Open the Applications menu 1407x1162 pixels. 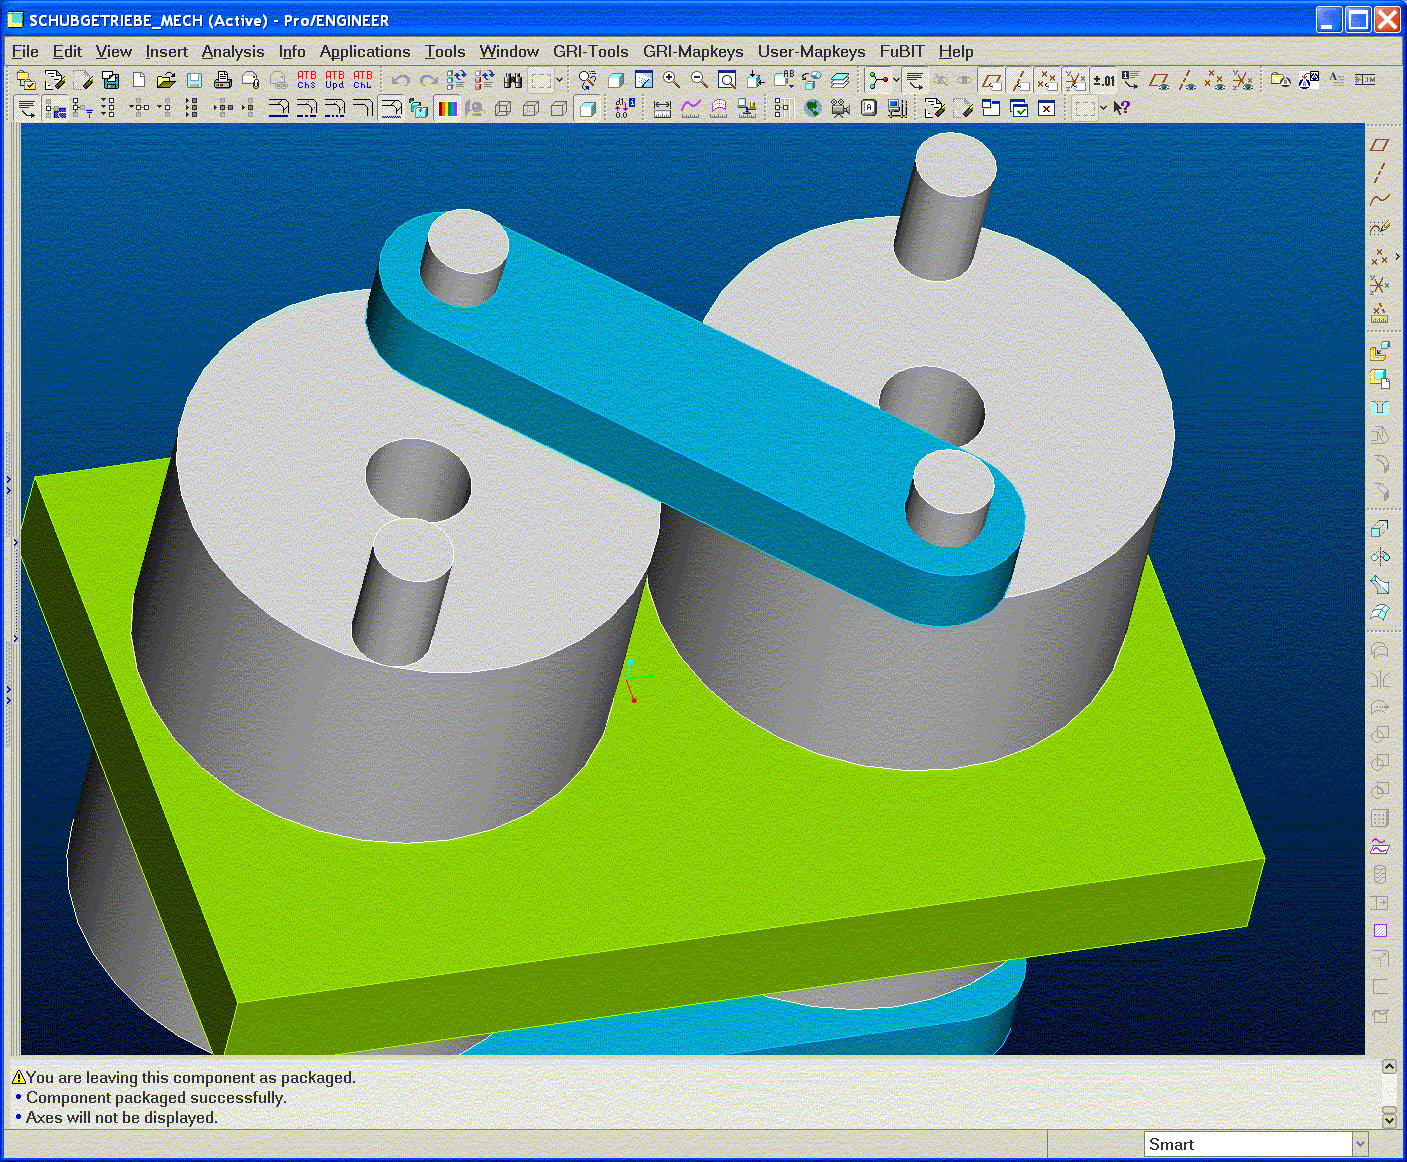(x=364, y=51)
